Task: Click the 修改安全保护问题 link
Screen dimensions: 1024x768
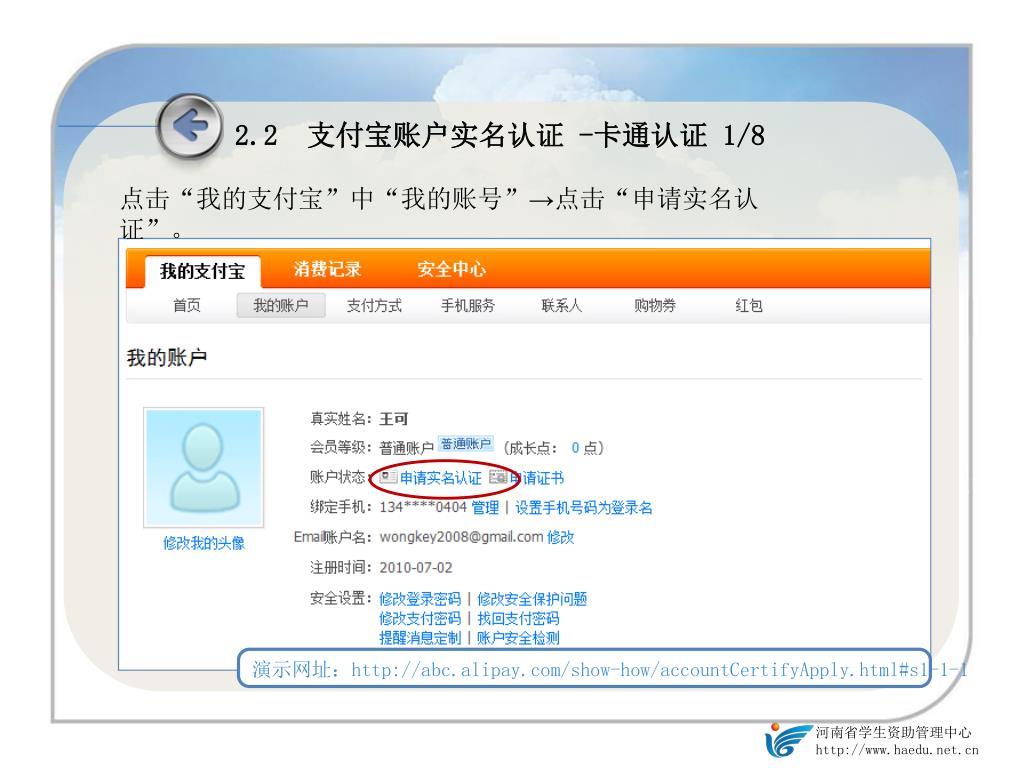Action: (532, 599)
